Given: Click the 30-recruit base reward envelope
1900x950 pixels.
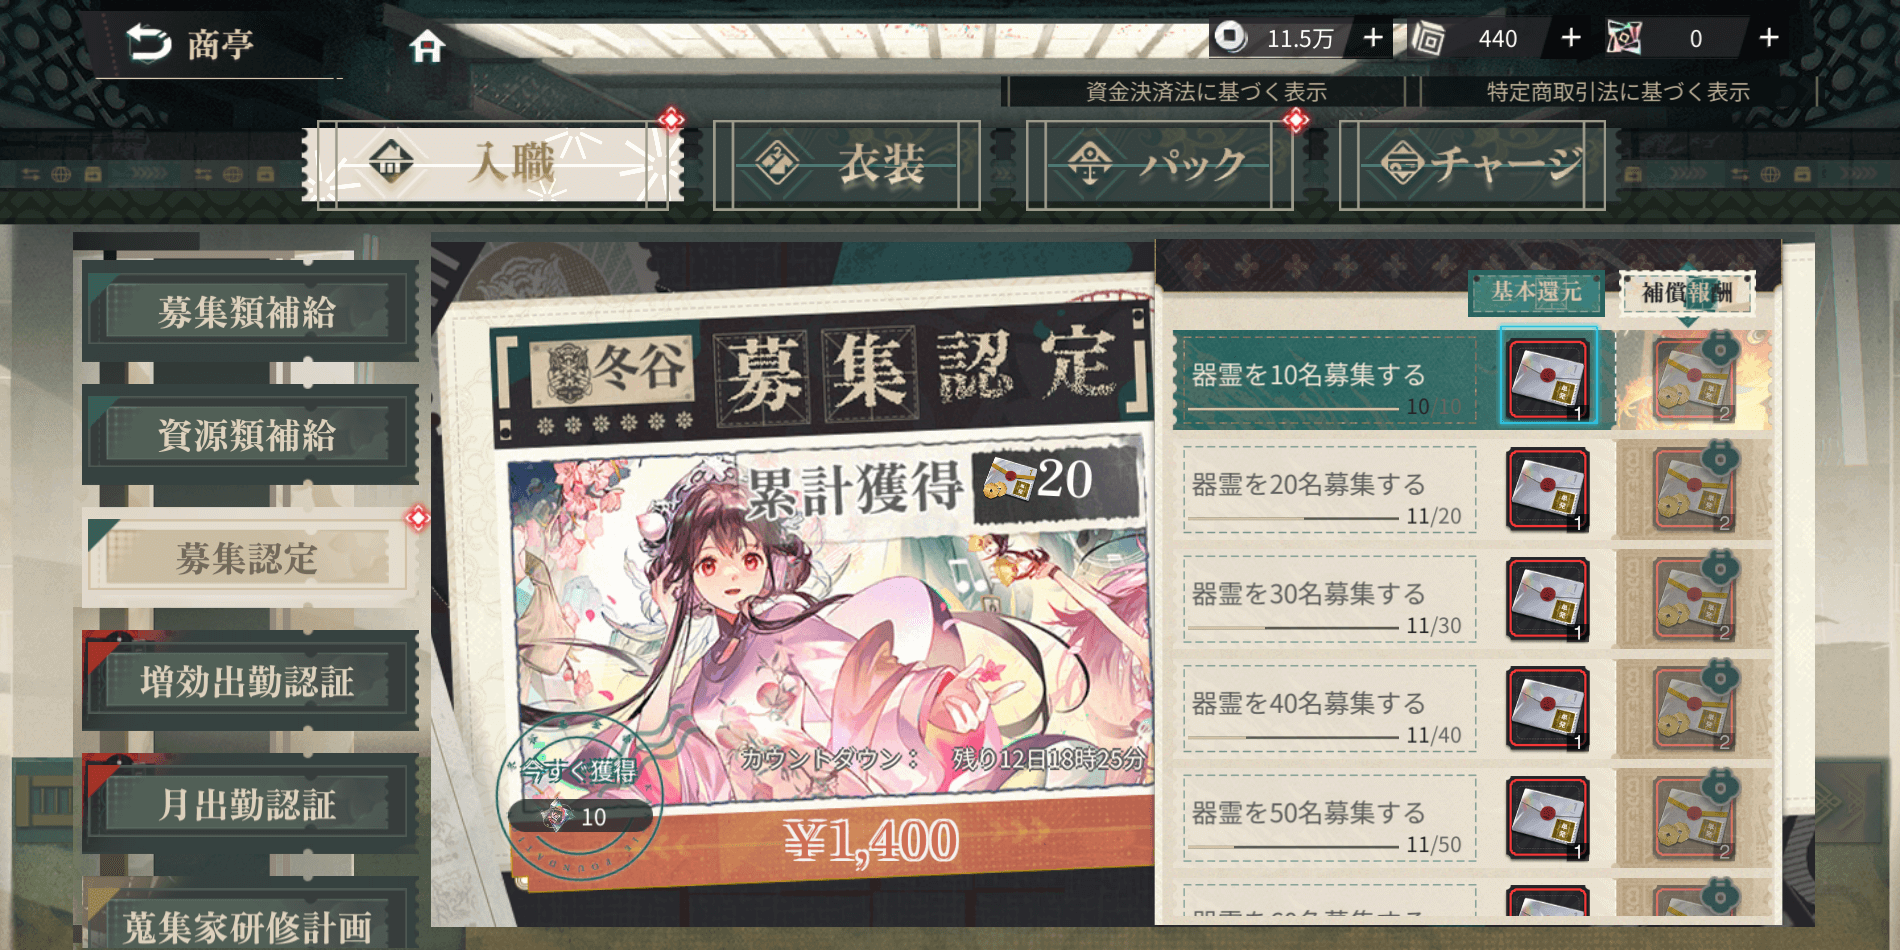Looking at the screenshot, I should point(1548,599).
